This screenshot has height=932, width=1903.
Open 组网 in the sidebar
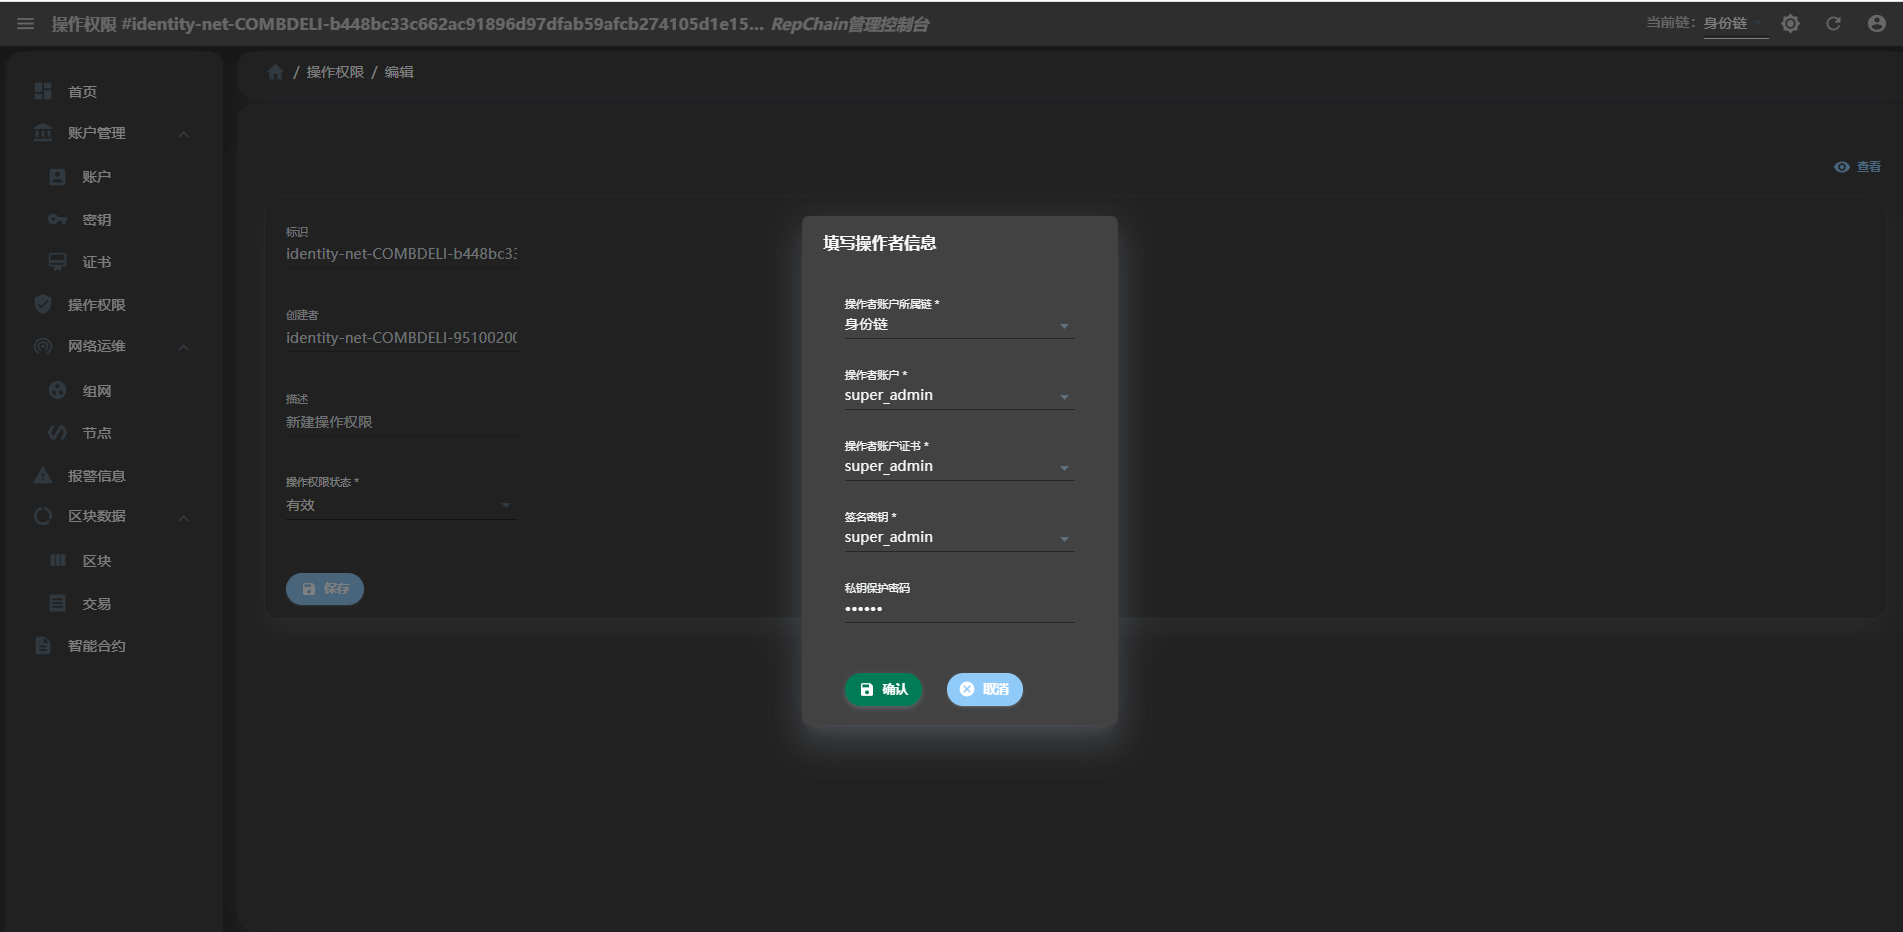(x=96, y=391)
